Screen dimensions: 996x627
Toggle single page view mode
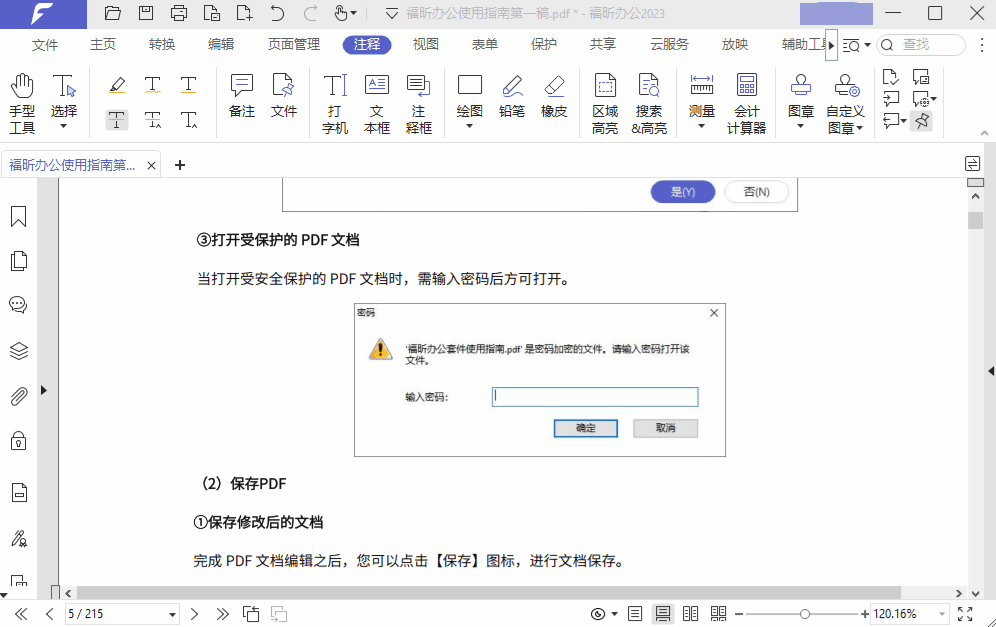[634, 614]
